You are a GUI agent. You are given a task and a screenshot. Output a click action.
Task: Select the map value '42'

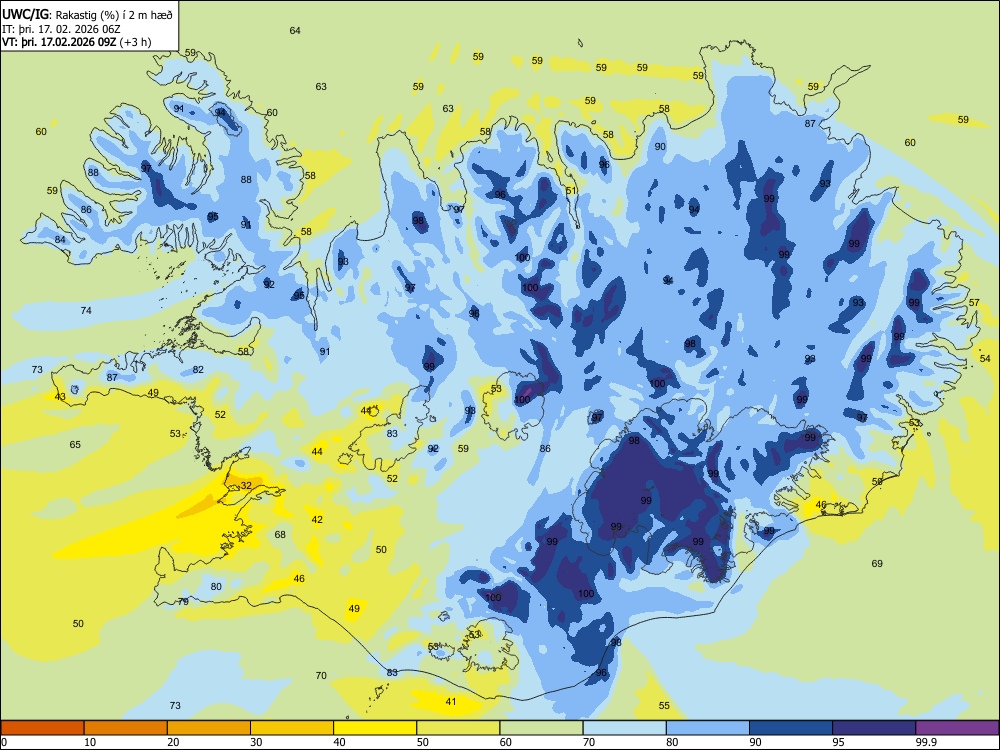click(317, 520)
